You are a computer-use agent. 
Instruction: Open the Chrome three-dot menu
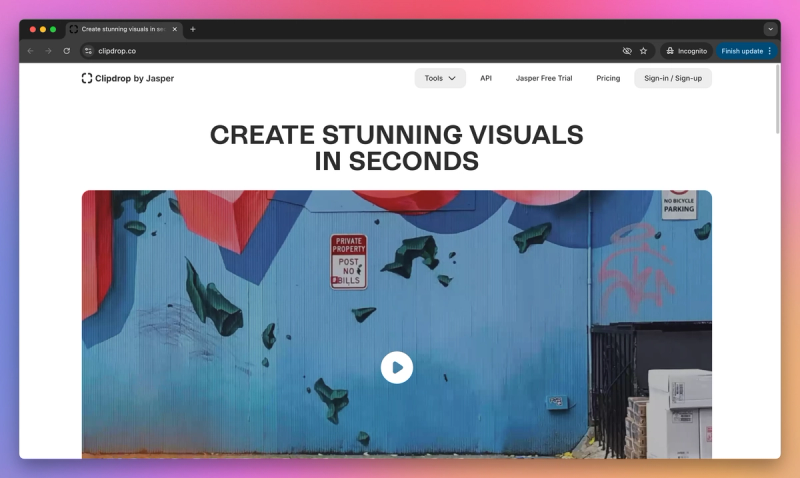tap(770, 51)
